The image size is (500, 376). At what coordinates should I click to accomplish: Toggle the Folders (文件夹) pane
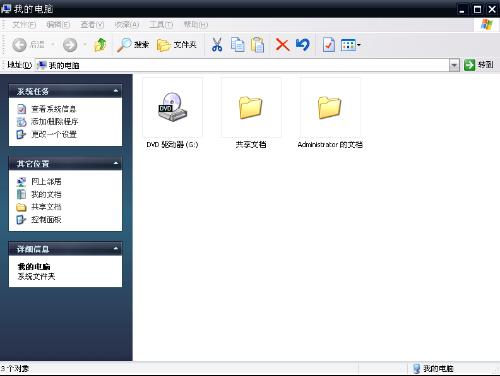click(177, 45)
